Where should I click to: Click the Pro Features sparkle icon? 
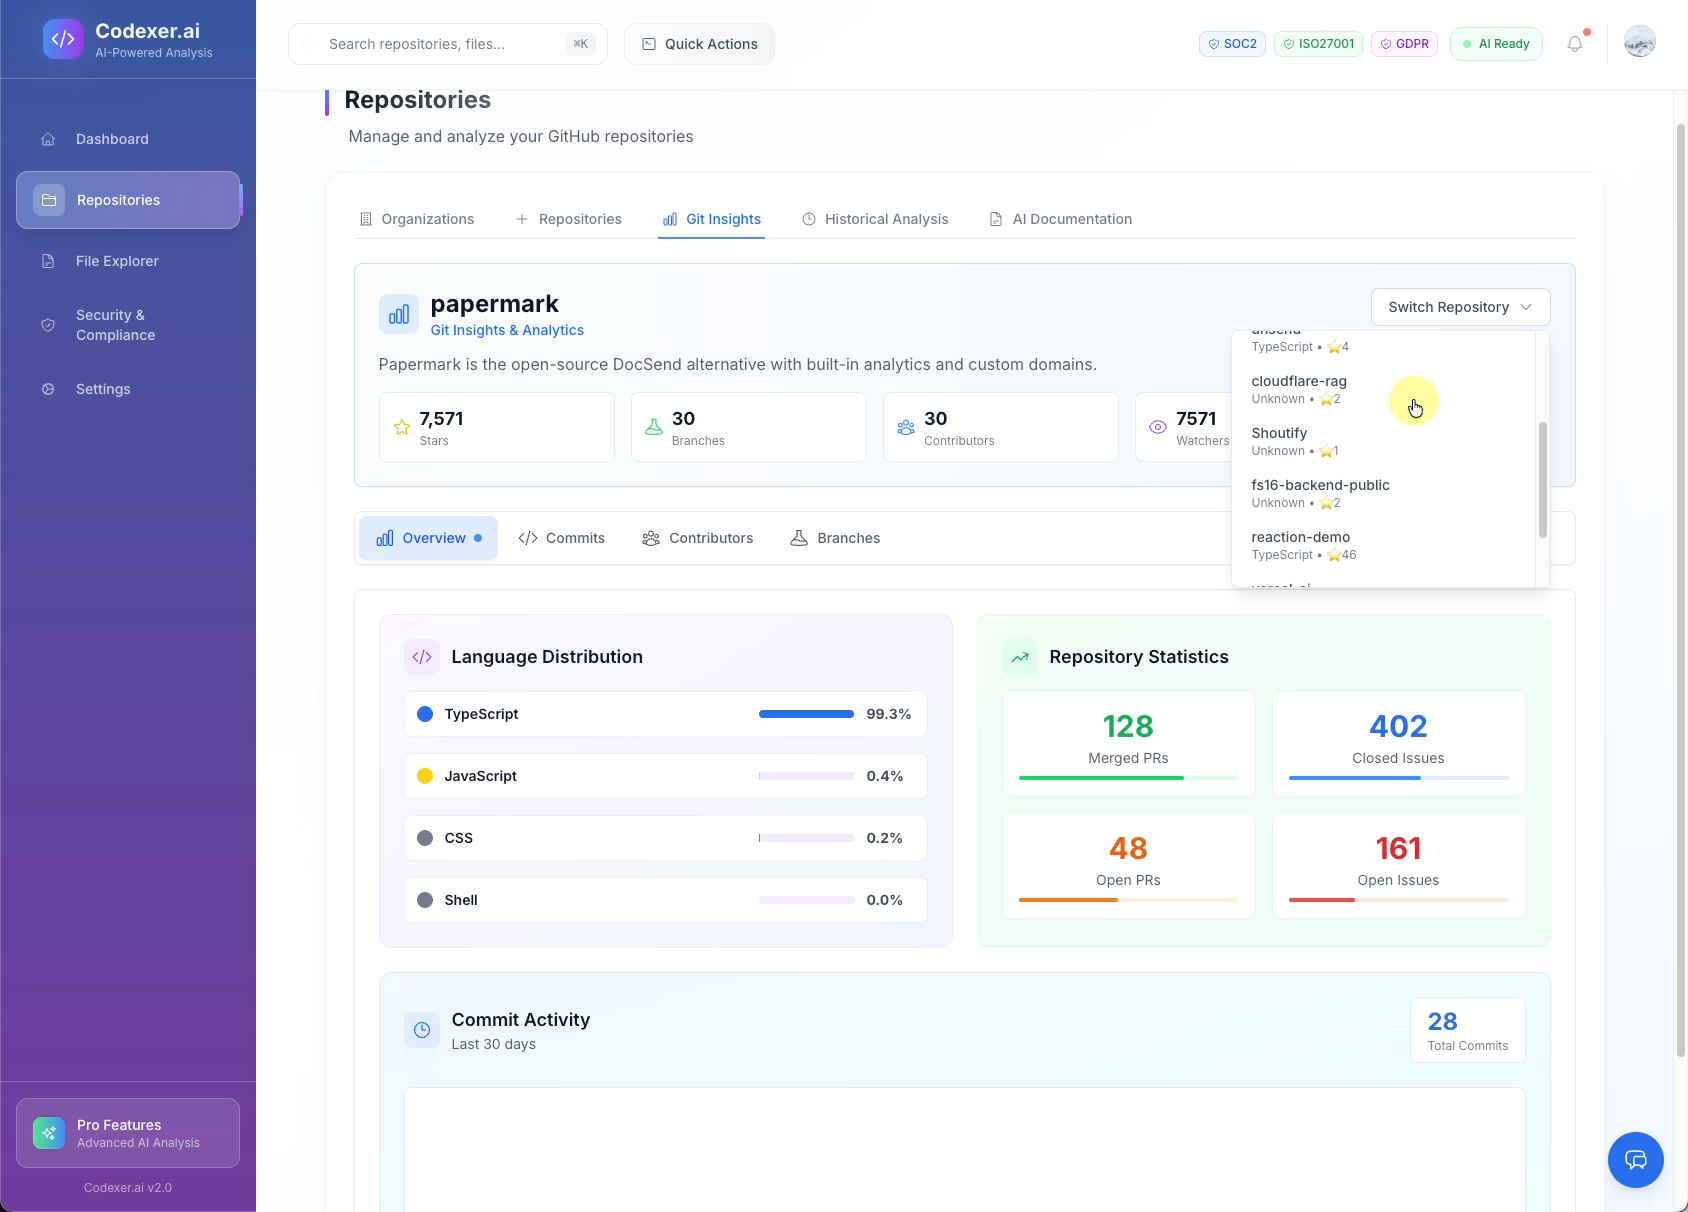(x=47, y=1133)
